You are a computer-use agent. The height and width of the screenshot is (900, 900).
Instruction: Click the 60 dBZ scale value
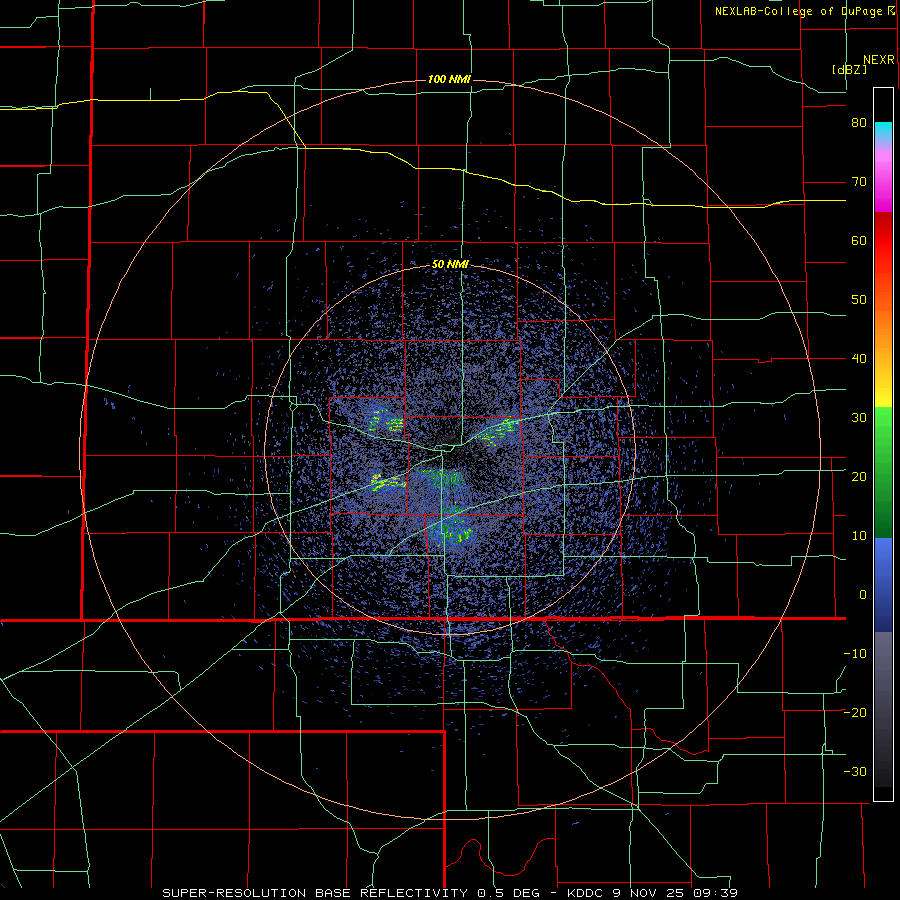(859, 240)
